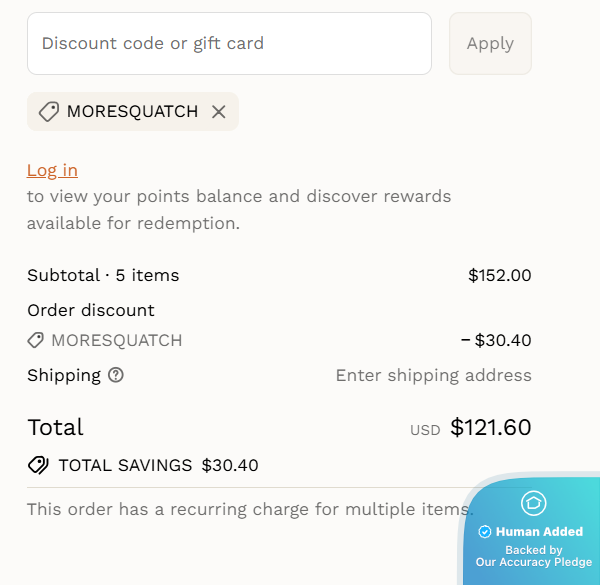Click the hexagon house icon on the badge
Viewport: 600px width, 585px height.
534,503
